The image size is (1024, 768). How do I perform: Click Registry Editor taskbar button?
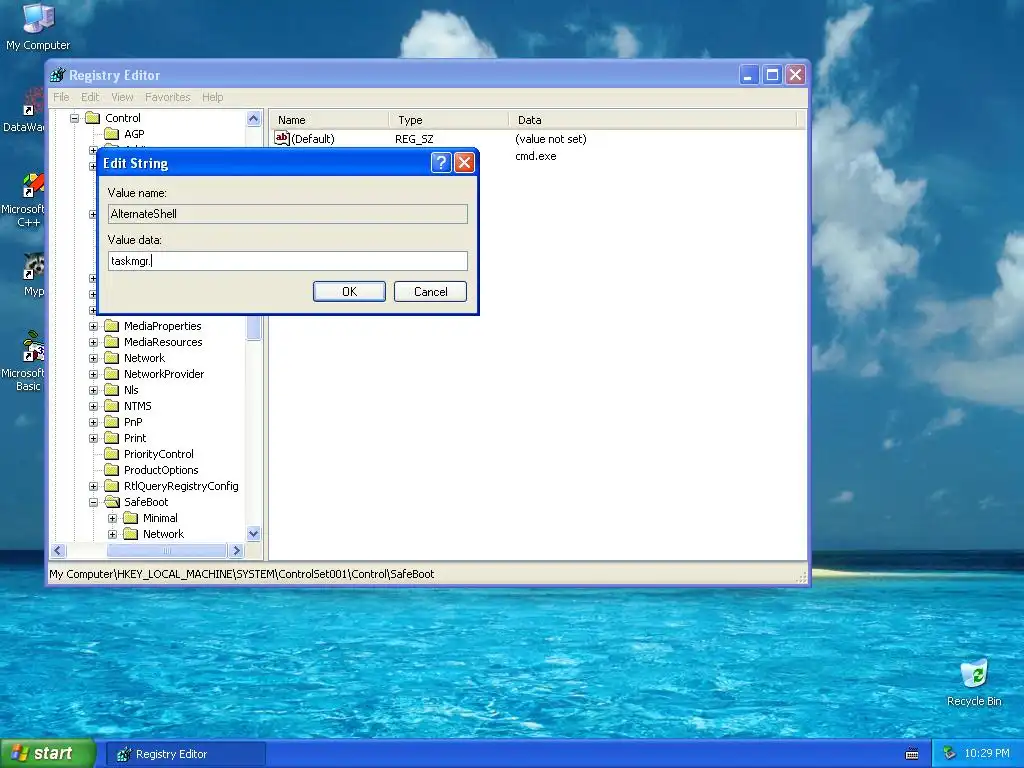pos(186,754)
